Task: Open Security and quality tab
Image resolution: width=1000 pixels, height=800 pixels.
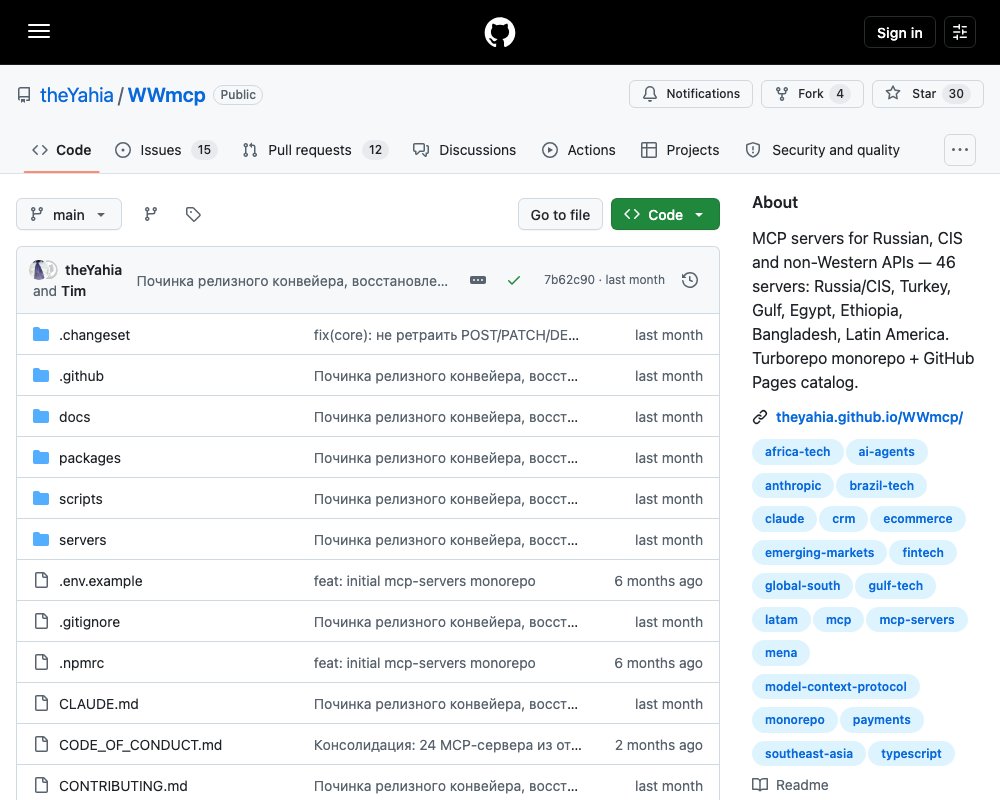Action: click(823, 150)
